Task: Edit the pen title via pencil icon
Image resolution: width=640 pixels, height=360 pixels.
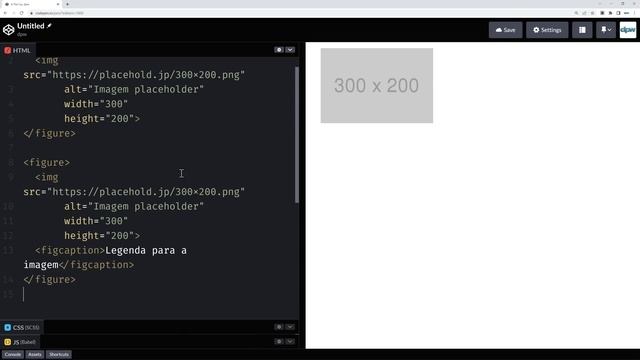Action: tap(49, 26)
